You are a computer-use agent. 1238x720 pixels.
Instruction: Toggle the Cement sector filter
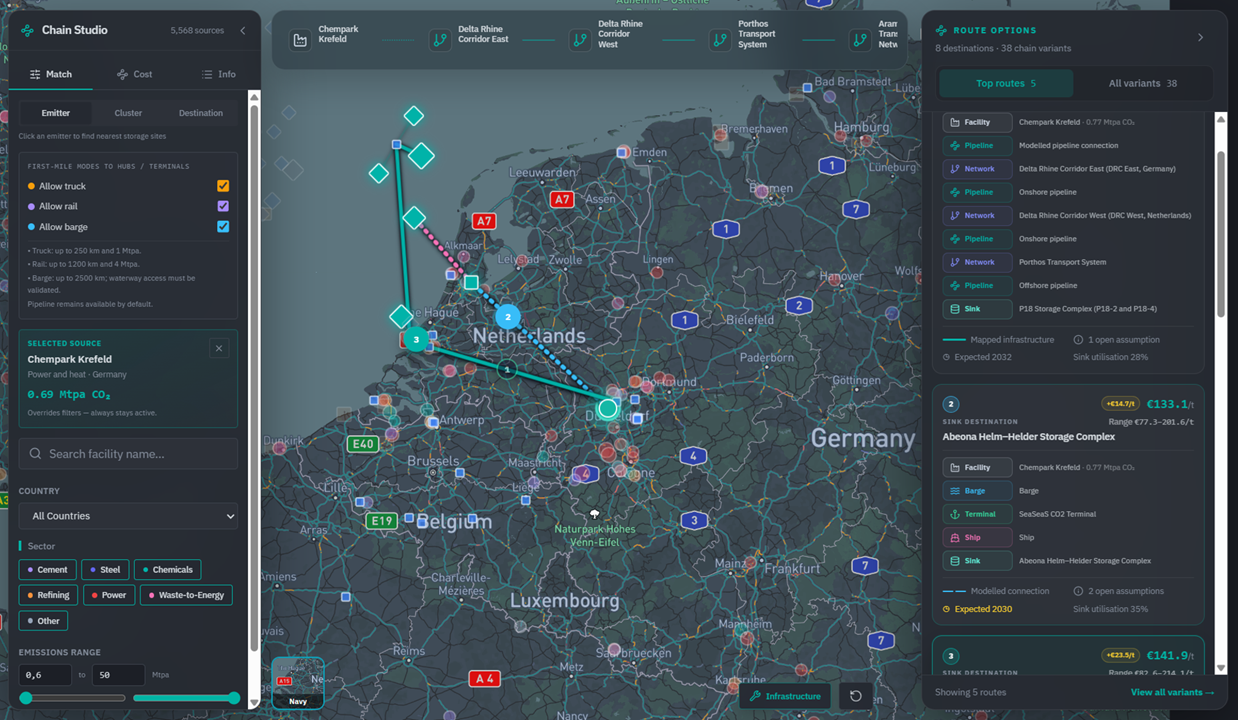pyautogui.click(x=47, y=570)
